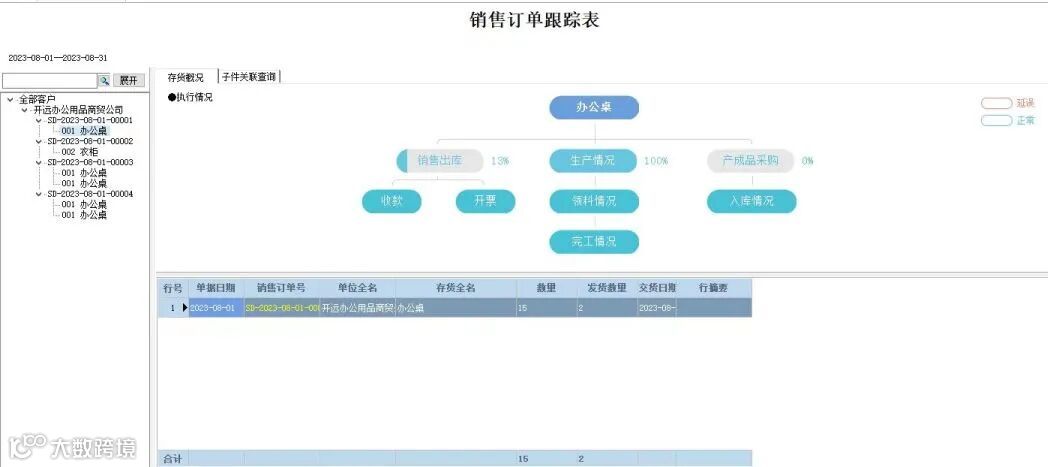Focus the customer search input field
1048x467 pixels.
[x=49, y=80]
